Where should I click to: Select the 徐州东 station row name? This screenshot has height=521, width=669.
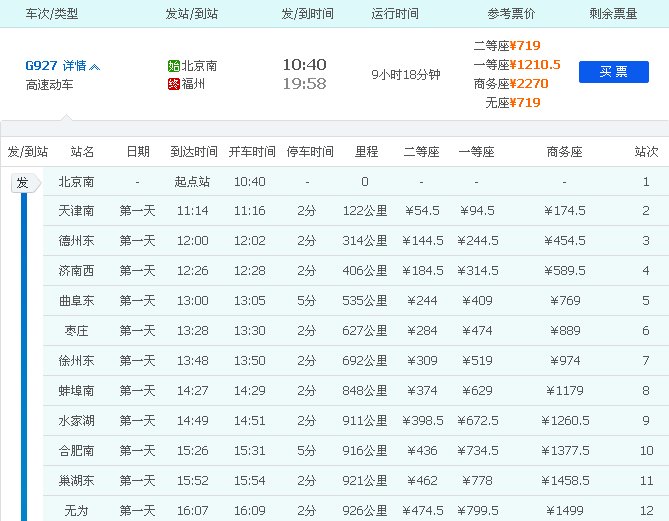76,361
